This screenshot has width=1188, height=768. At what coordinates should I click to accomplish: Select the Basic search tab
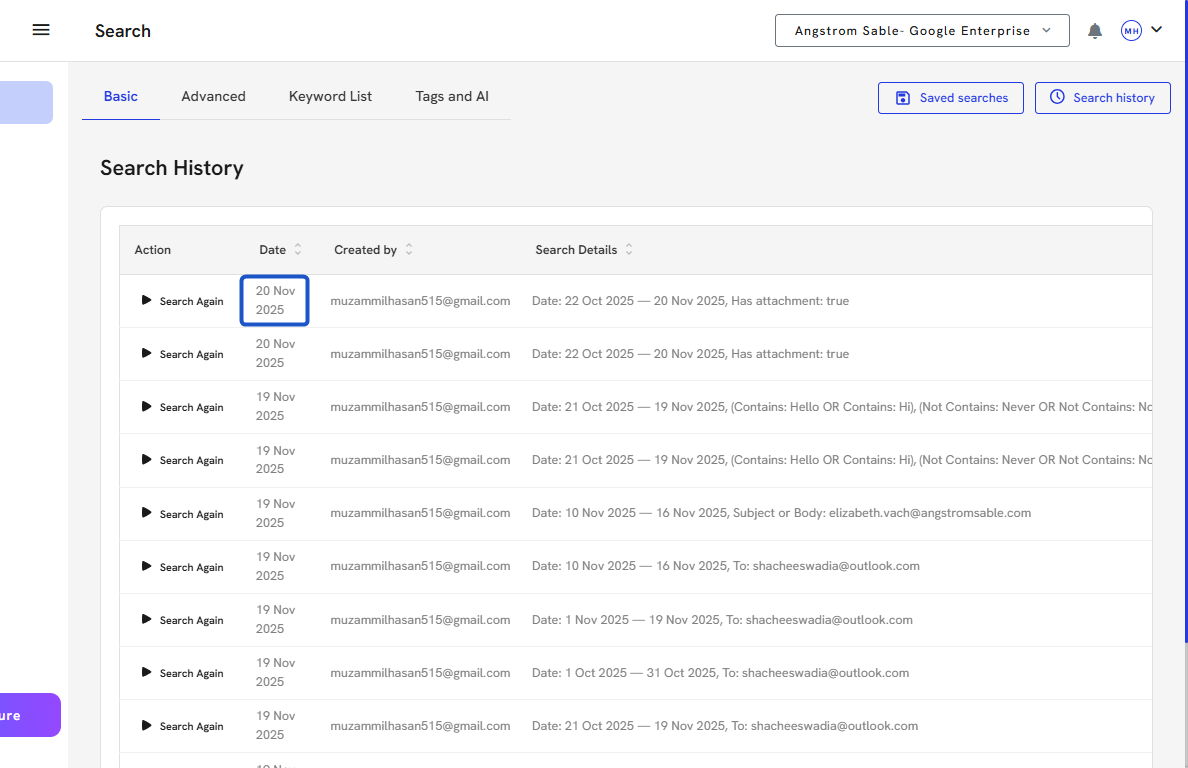[121, 97]
